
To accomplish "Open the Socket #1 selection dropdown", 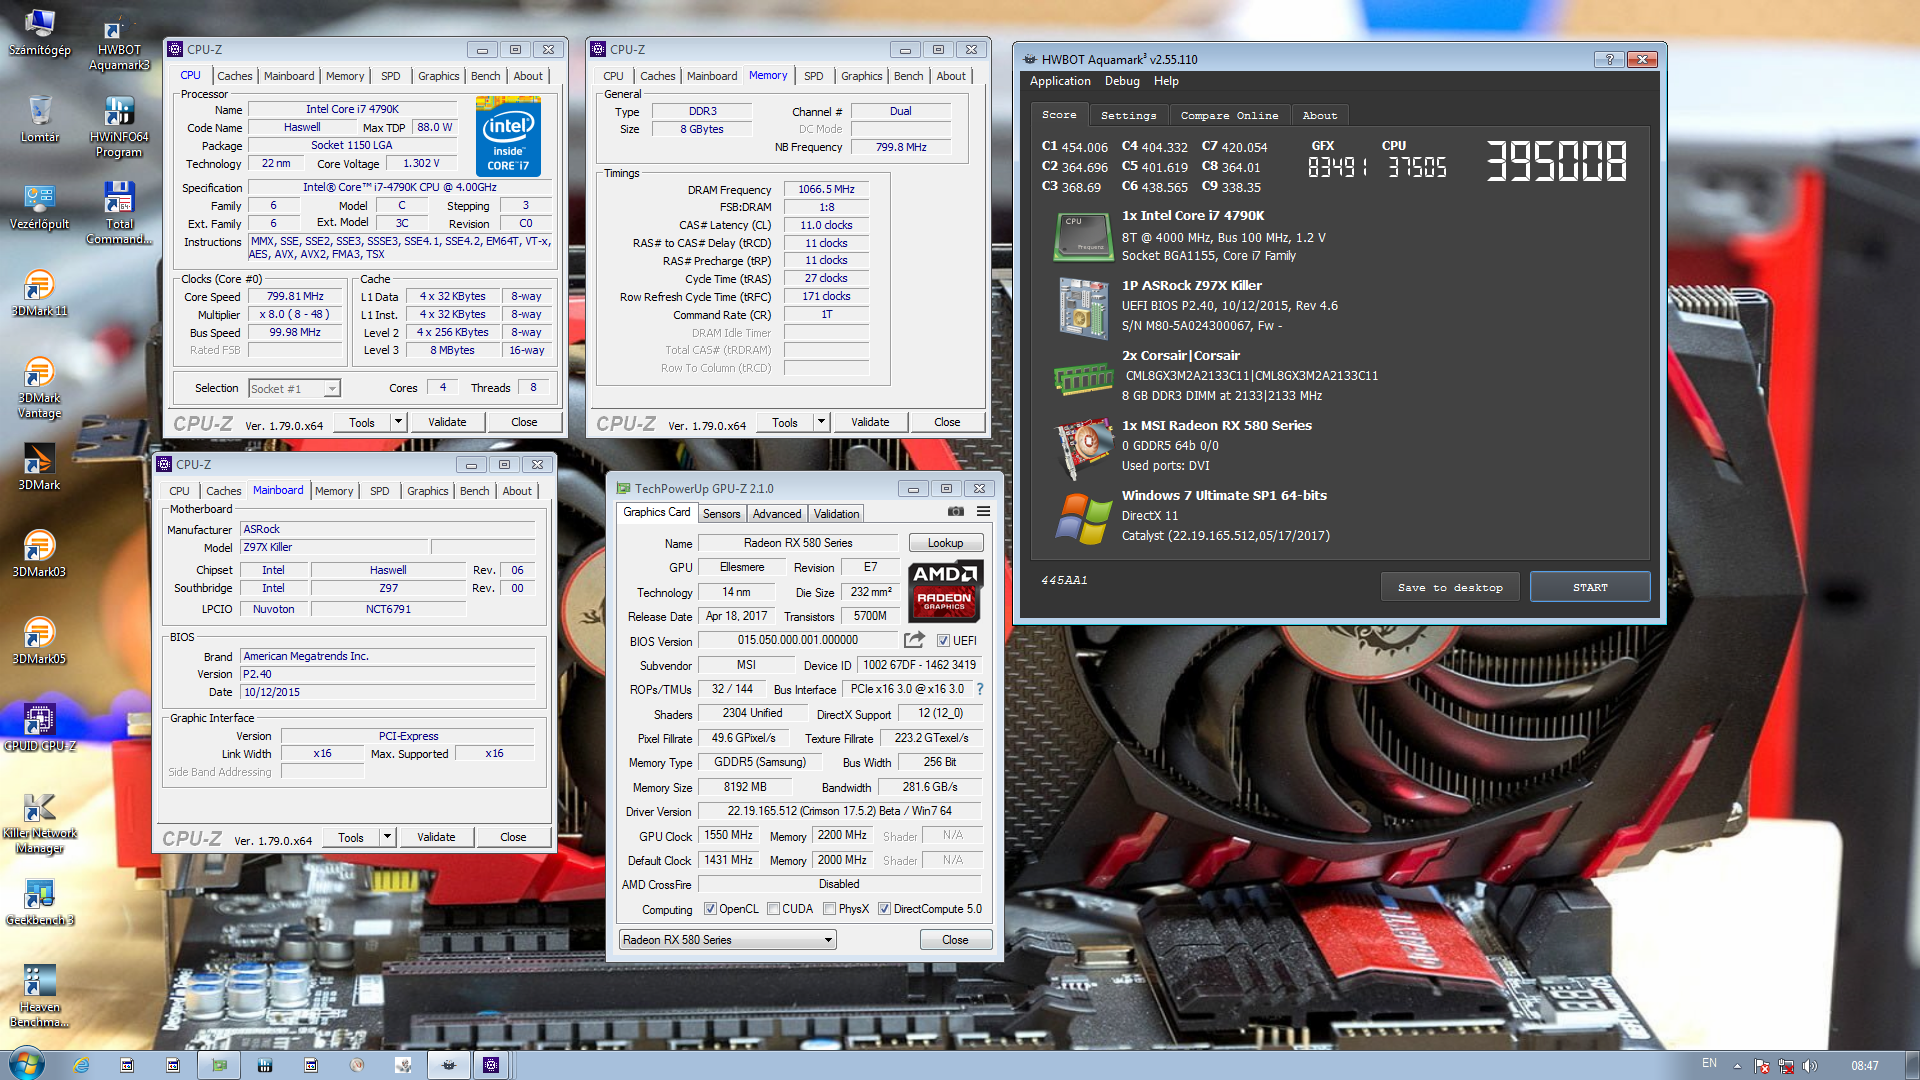I will (x=294, y=388).
